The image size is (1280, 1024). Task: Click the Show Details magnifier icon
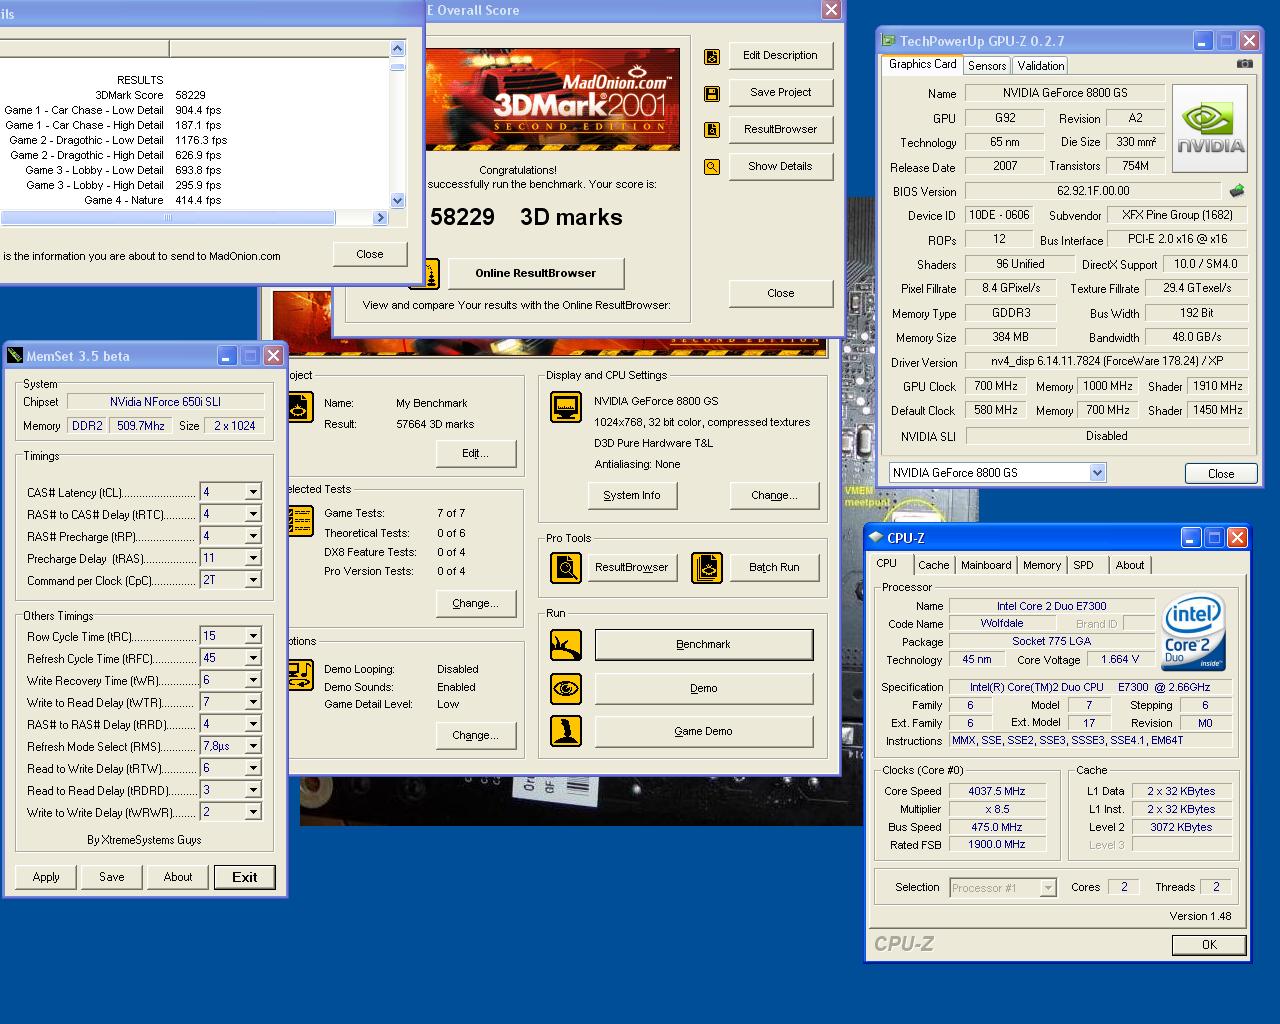click(712, 167)
